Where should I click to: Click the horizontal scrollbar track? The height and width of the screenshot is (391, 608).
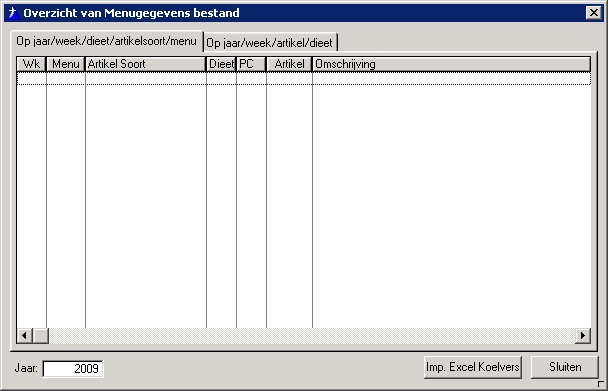312,336
